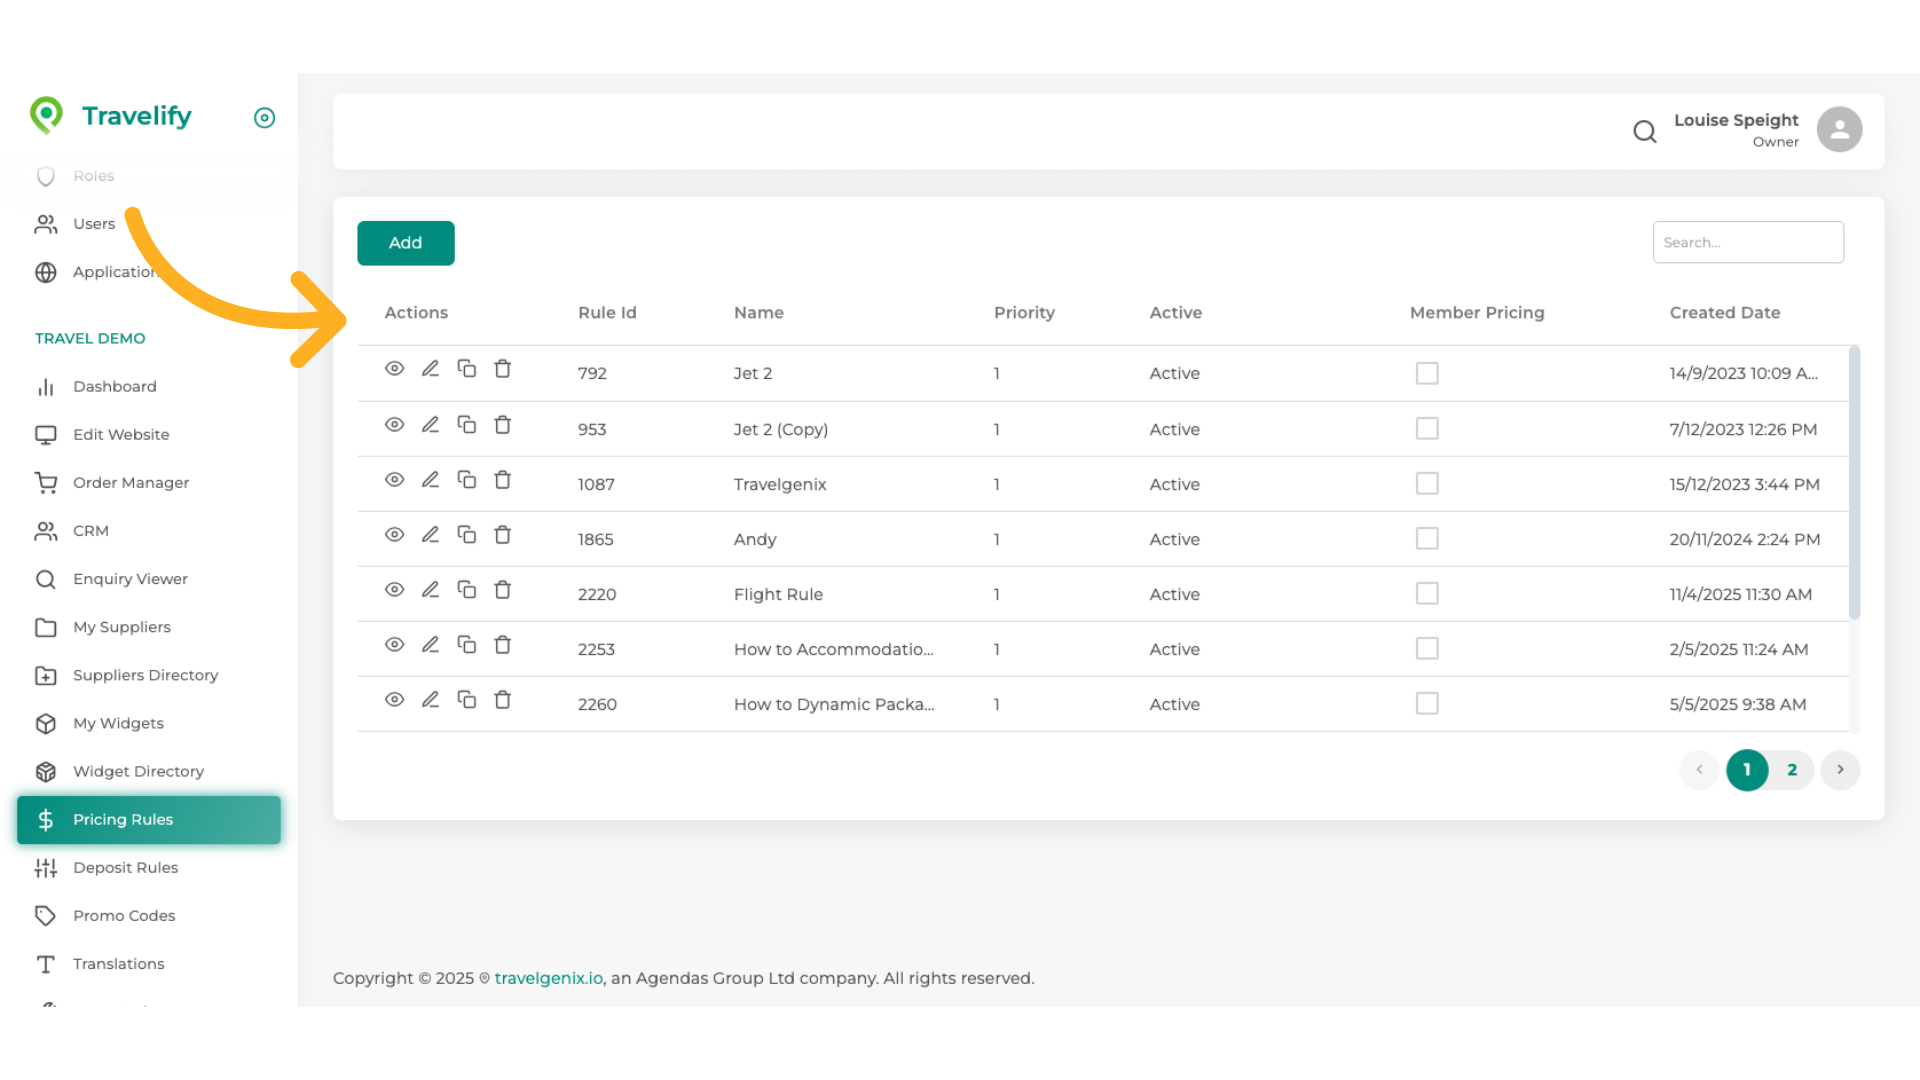Copy the Jet 2 (Copy) rule

coord(467,425)
